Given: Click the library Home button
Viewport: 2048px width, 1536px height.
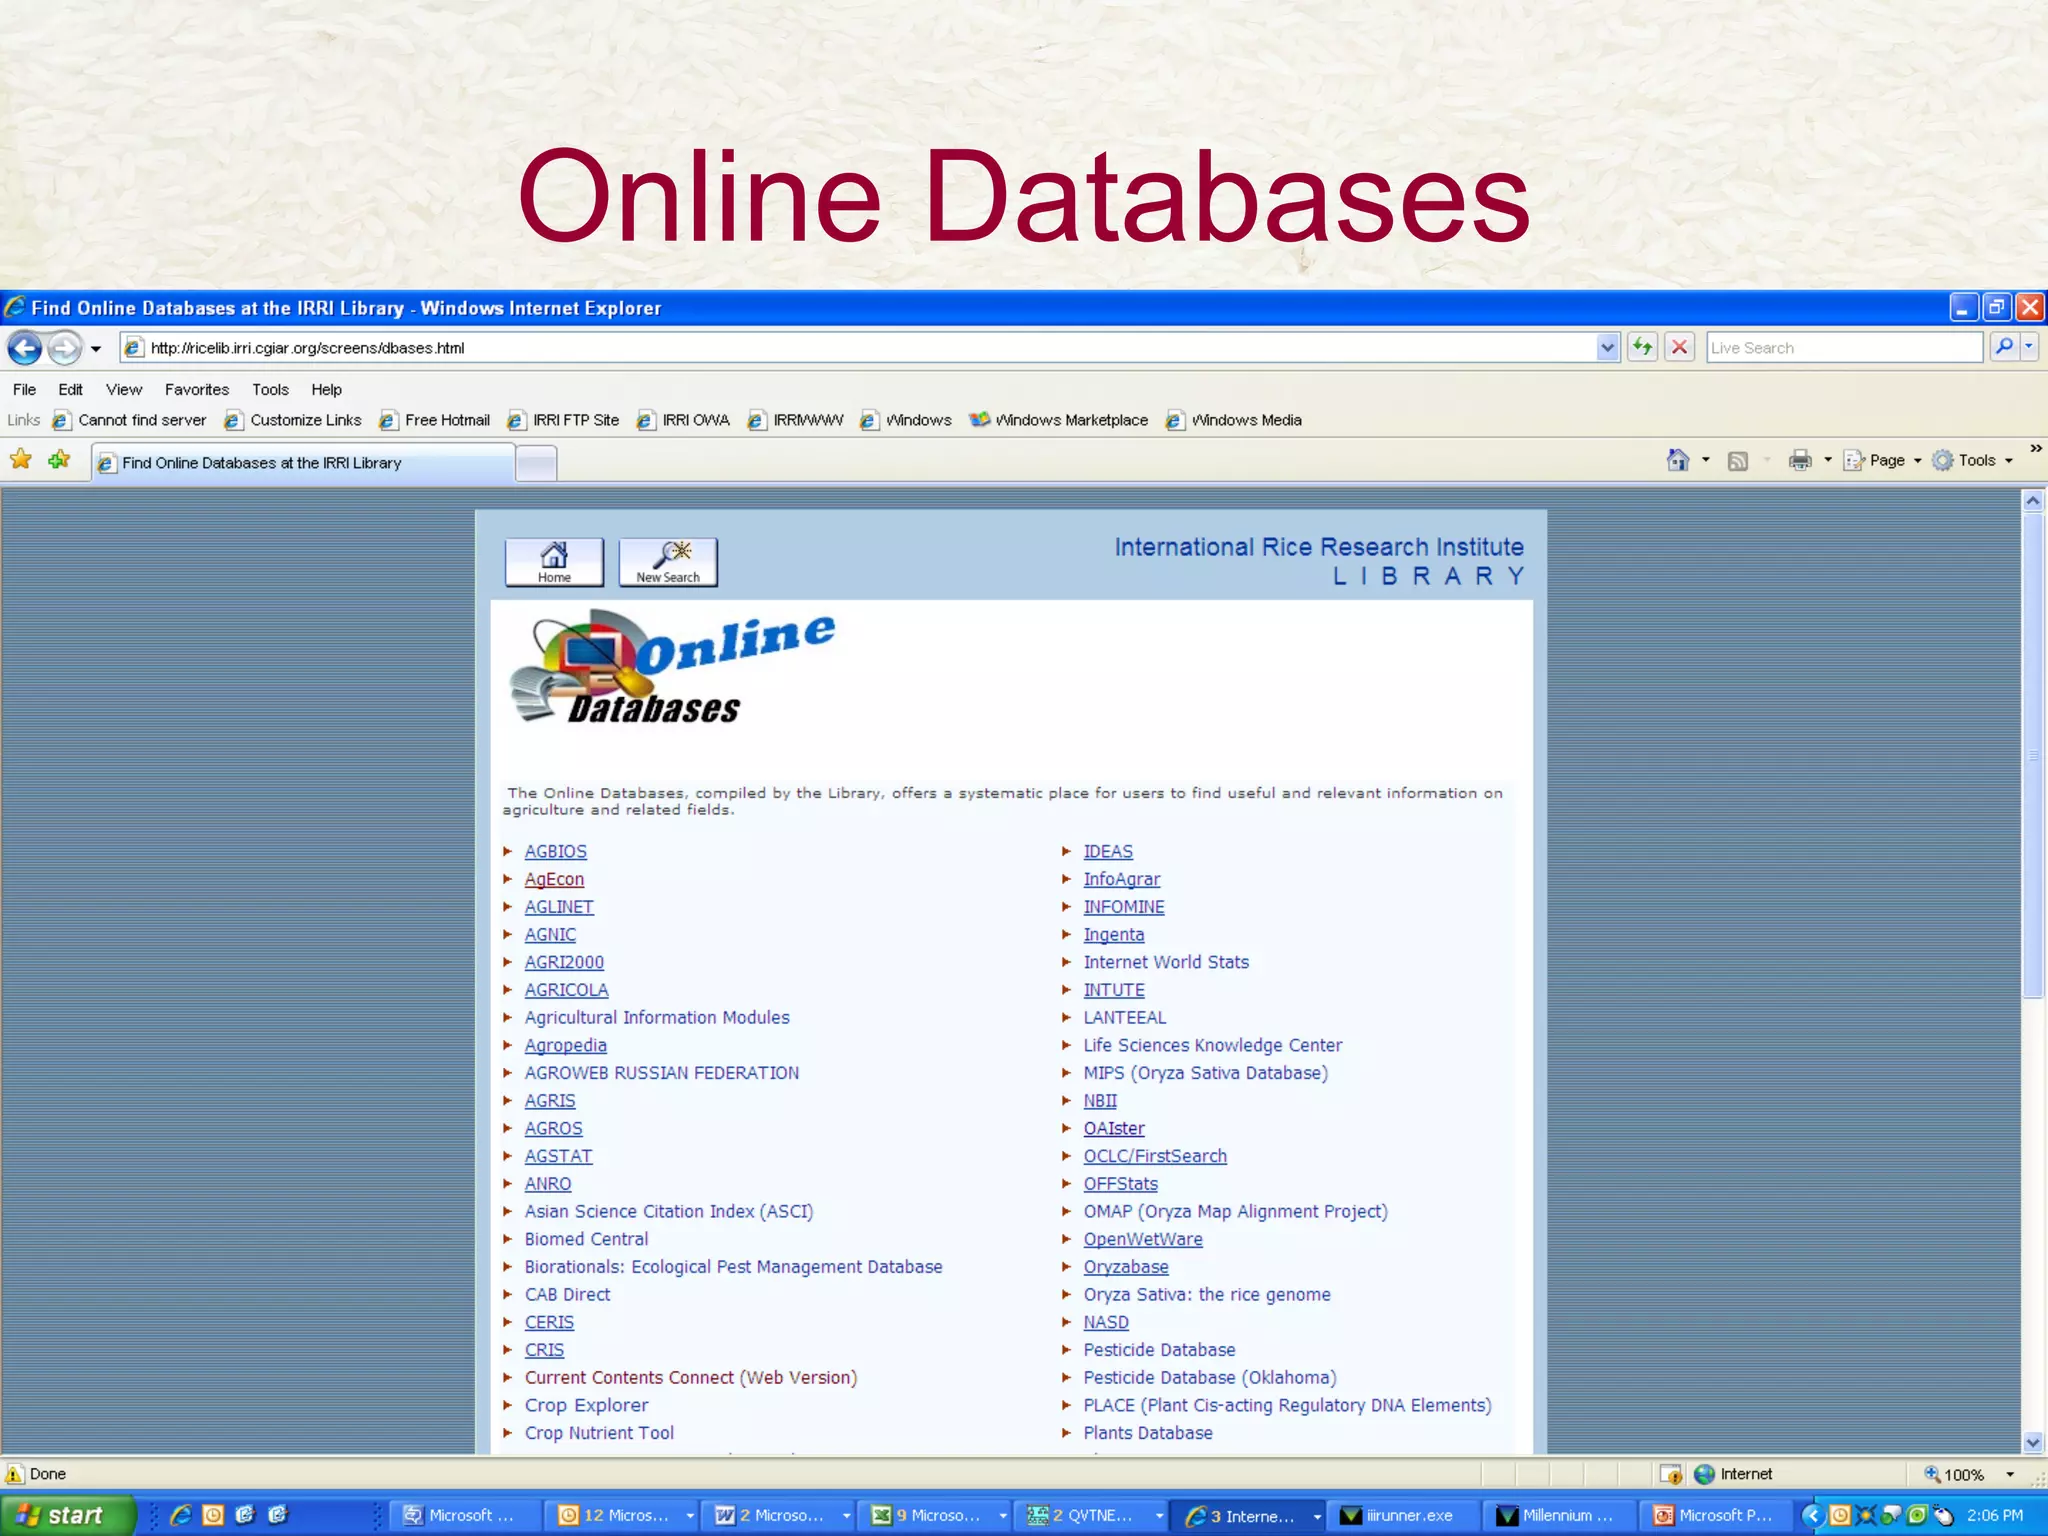Looking at the screenshot, I should pos(554,562).
